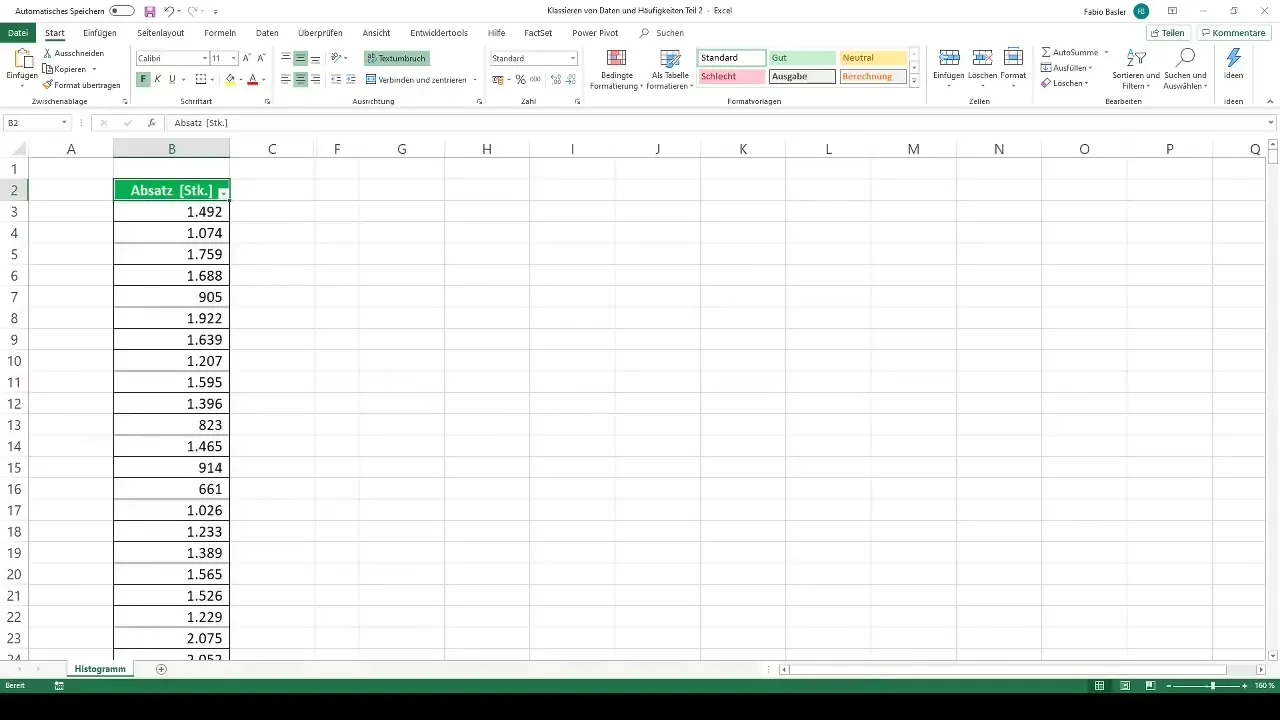Open the Entwicklertools tab
The image size is (1280, 720).
tap(439, 33)
